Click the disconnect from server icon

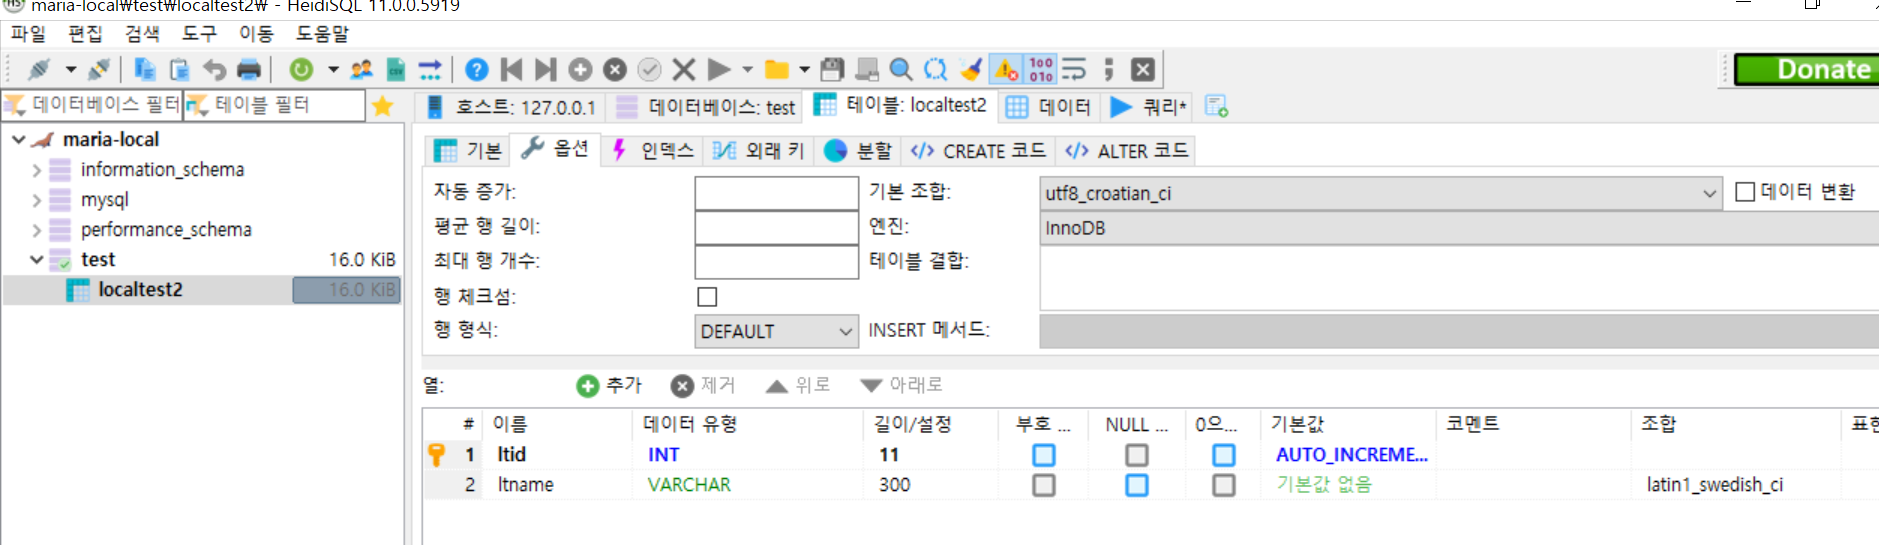[99, 70]
